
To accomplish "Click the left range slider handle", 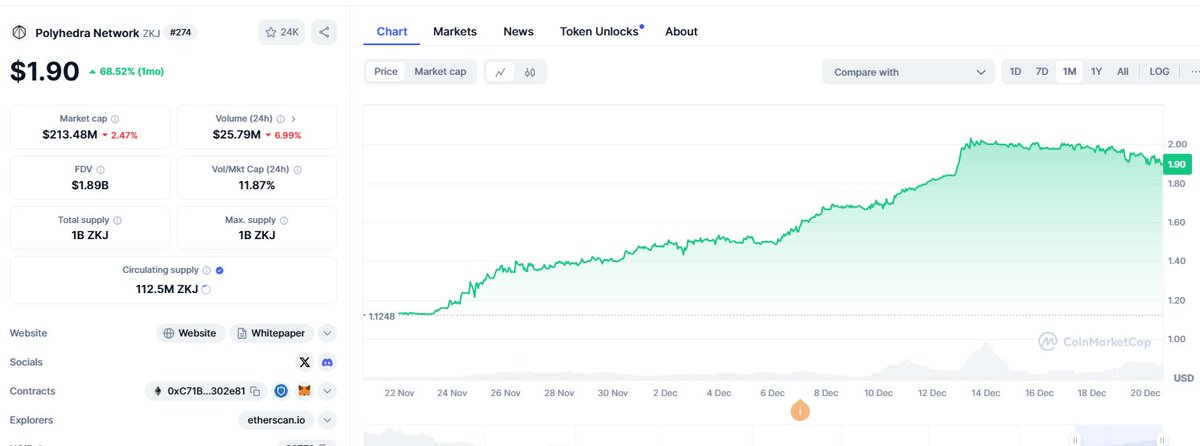I will tap(1077, 439).
